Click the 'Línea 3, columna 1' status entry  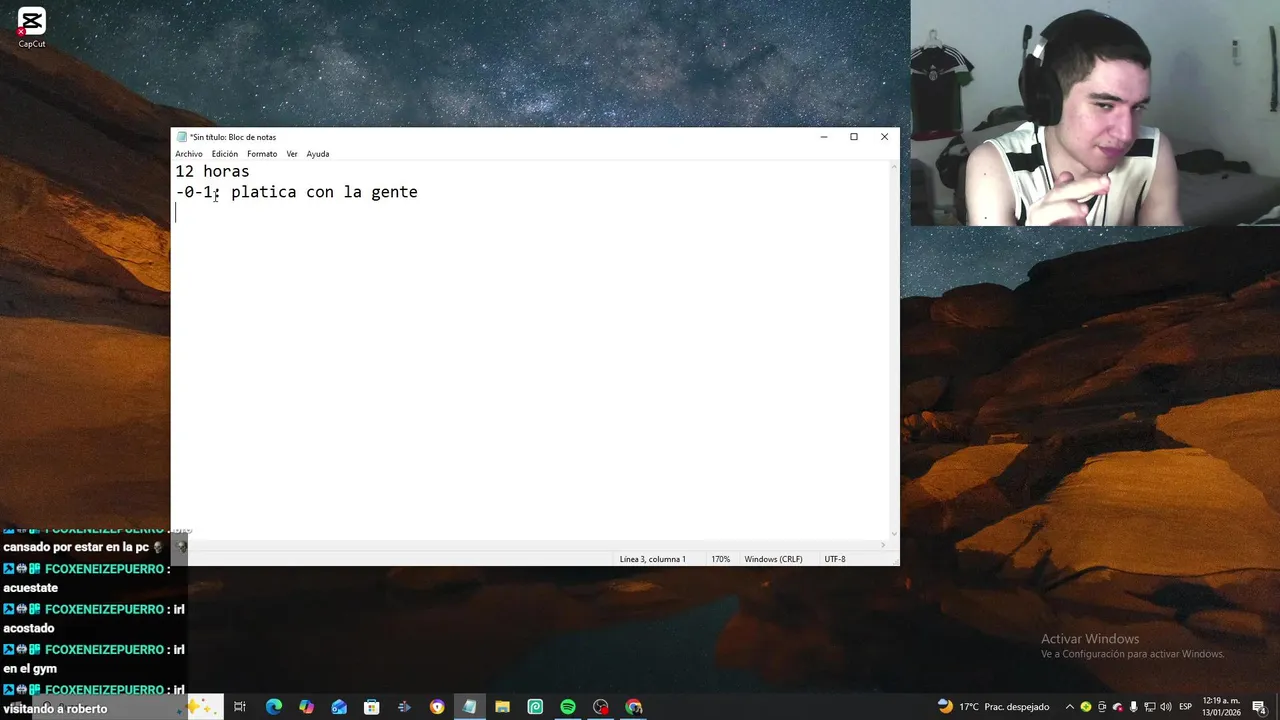tap(653, 559)
